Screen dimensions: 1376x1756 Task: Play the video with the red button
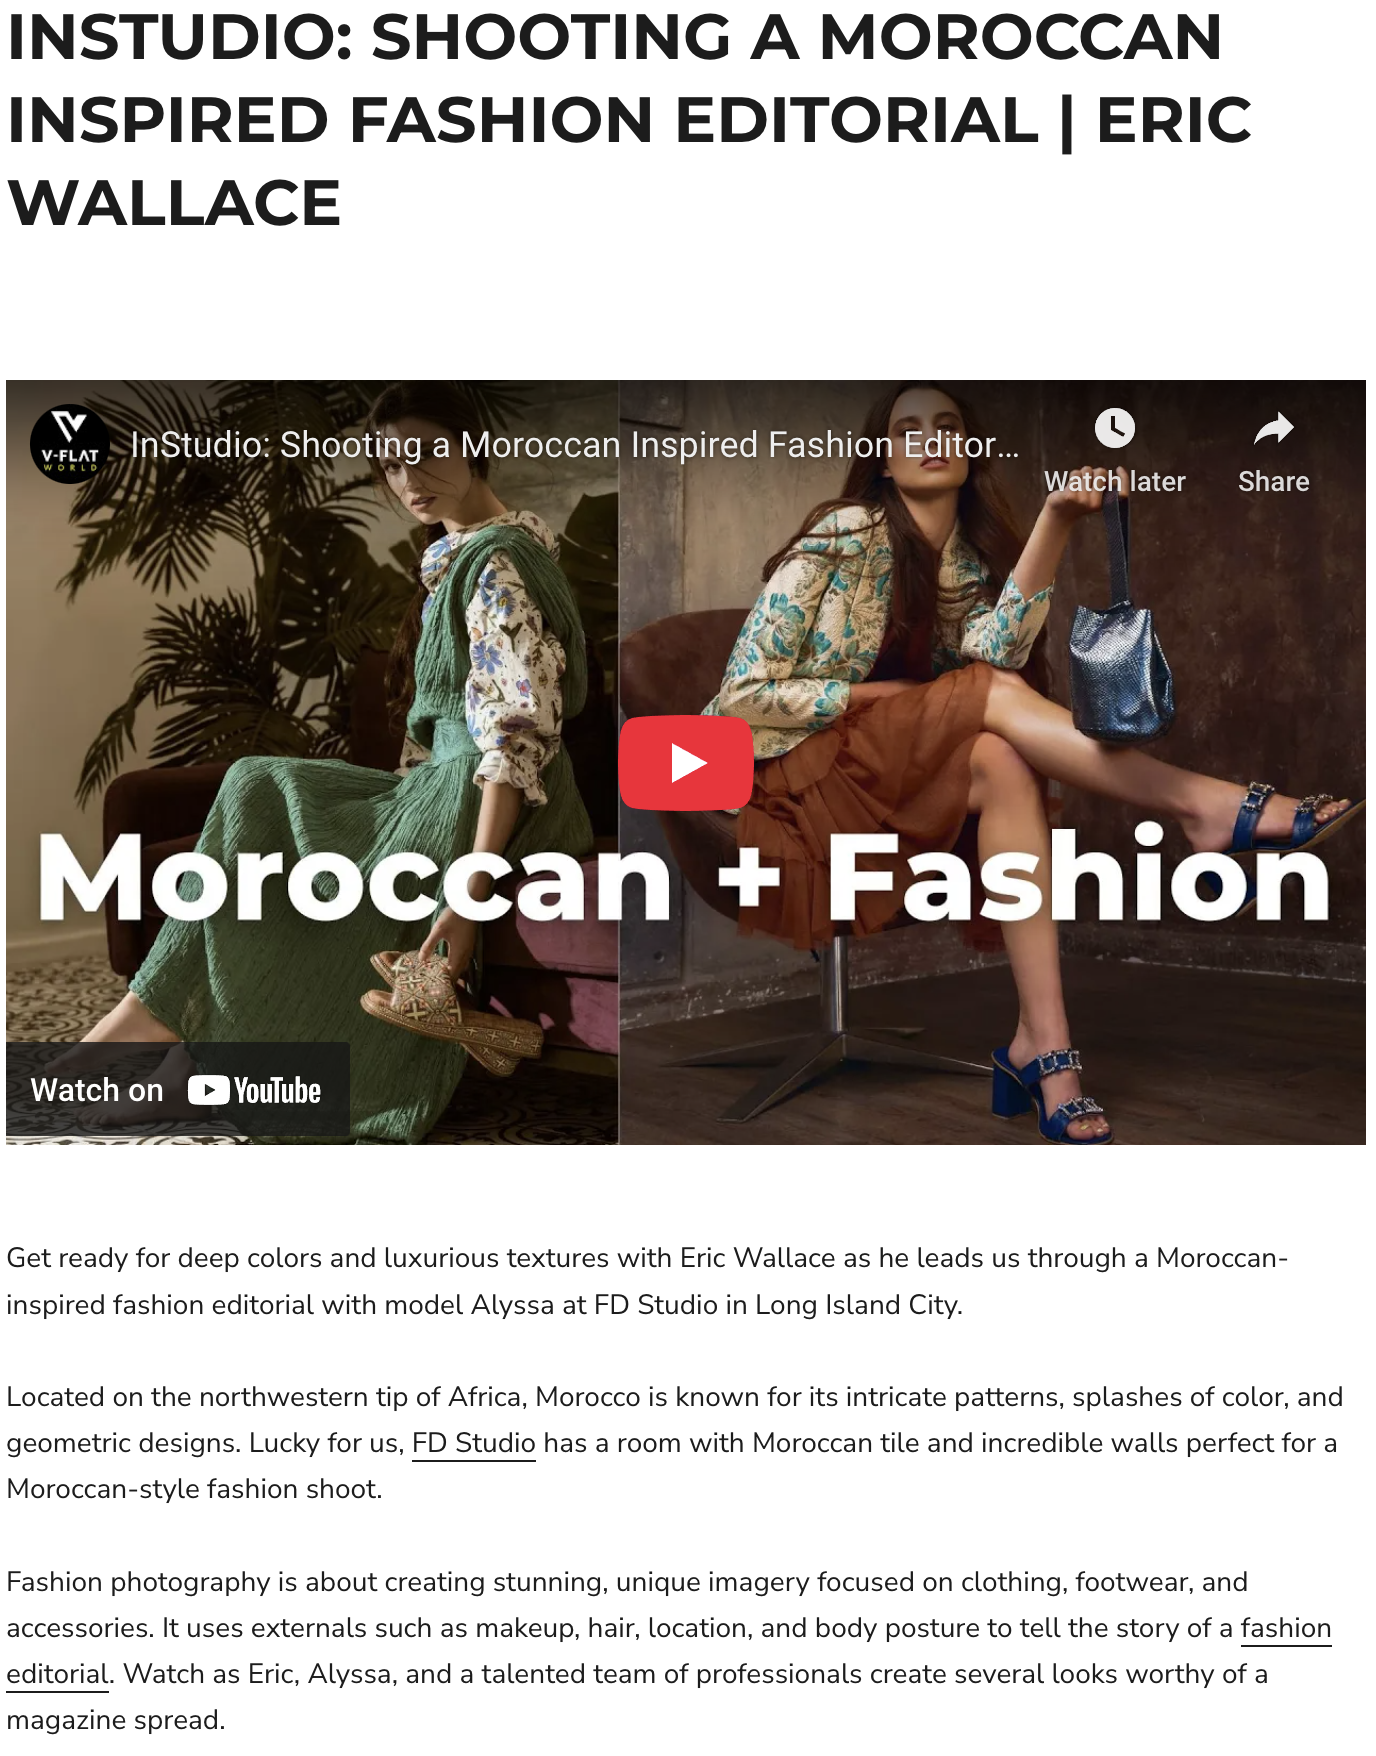(x=686, y=763)
